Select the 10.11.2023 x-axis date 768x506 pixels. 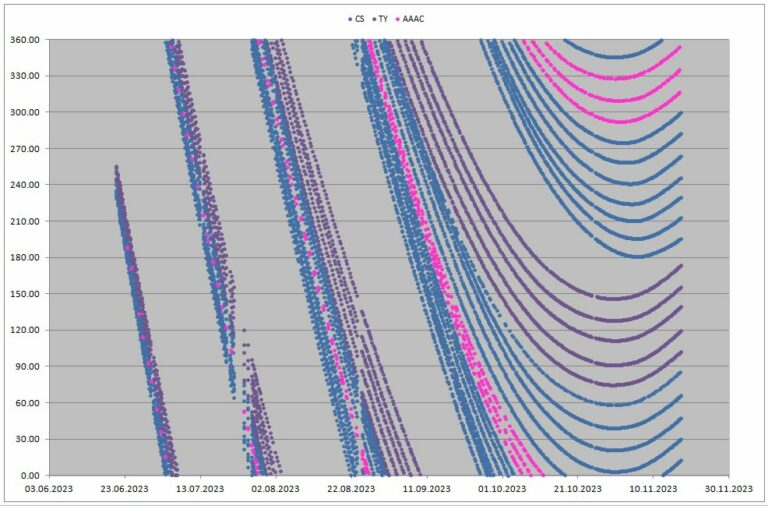pos(653,489)
